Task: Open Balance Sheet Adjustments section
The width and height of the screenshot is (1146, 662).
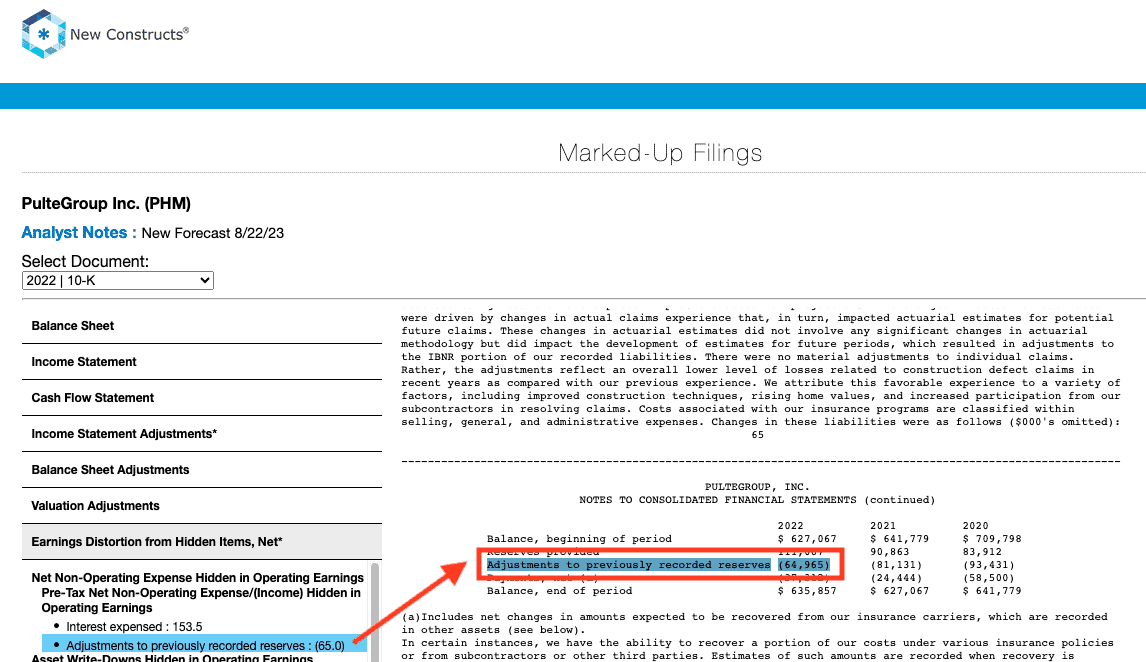Action: (202, 470)
